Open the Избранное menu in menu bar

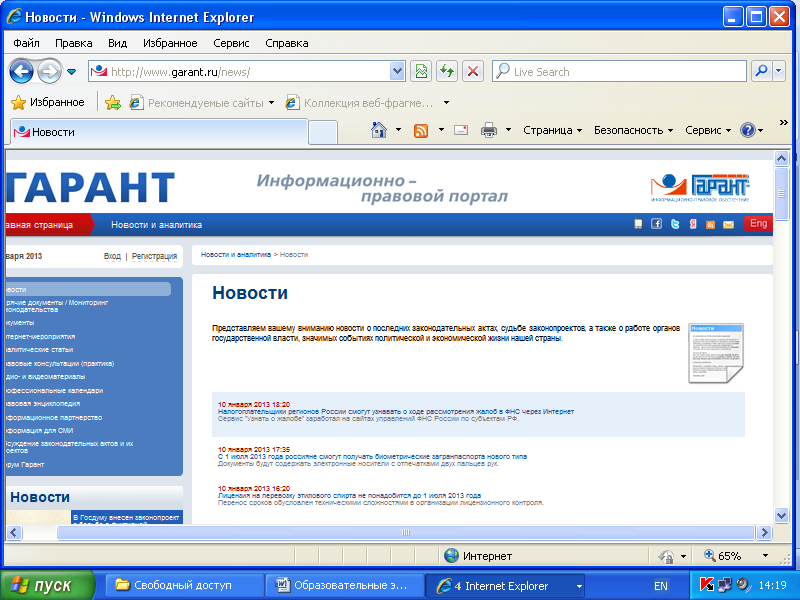click(170, 43)
